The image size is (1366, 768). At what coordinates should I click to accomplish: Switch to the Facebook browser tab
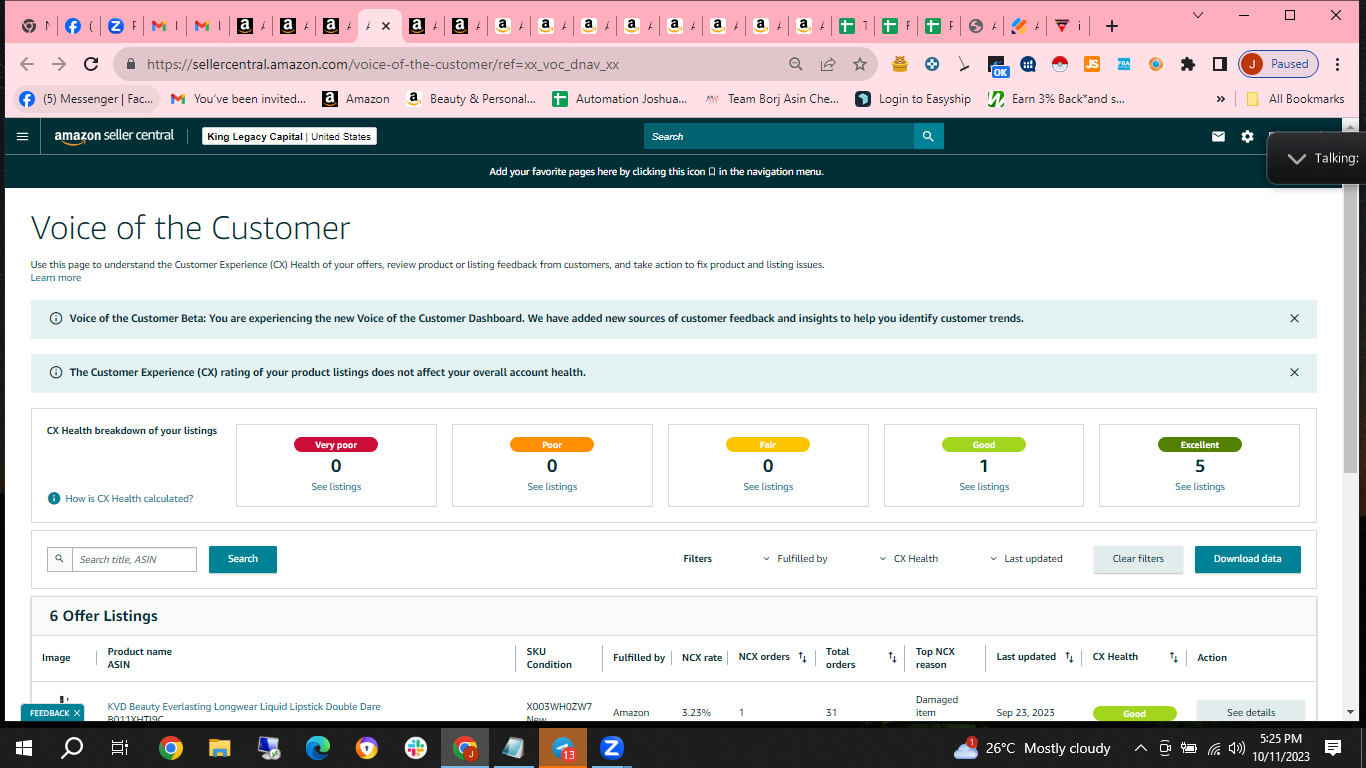pyautogui.click(x=78, y=26)
